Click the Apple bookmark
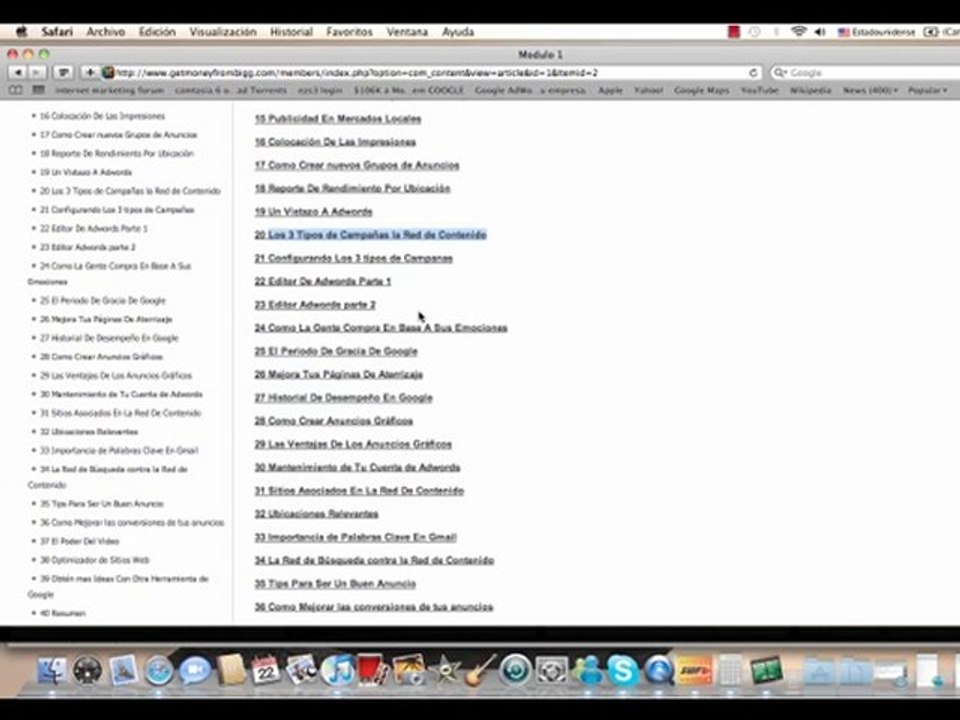This screenshot has width=960, height=720. (610, 91)
